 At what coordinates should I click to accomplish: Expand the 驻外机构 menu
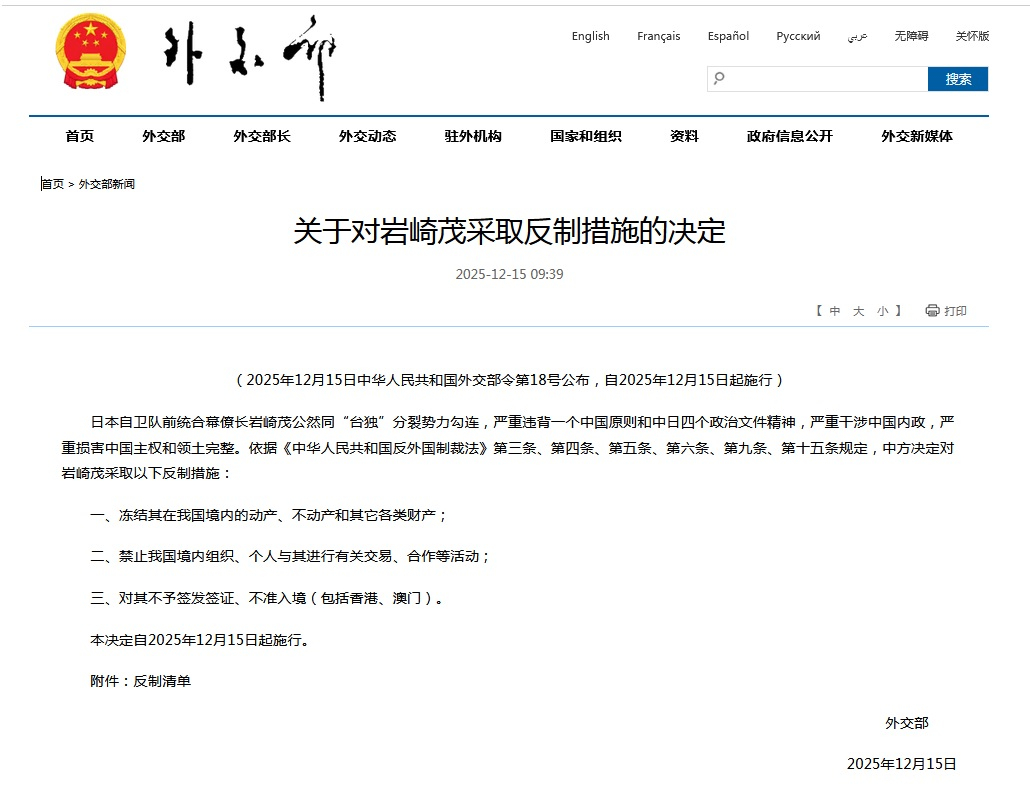473,136
